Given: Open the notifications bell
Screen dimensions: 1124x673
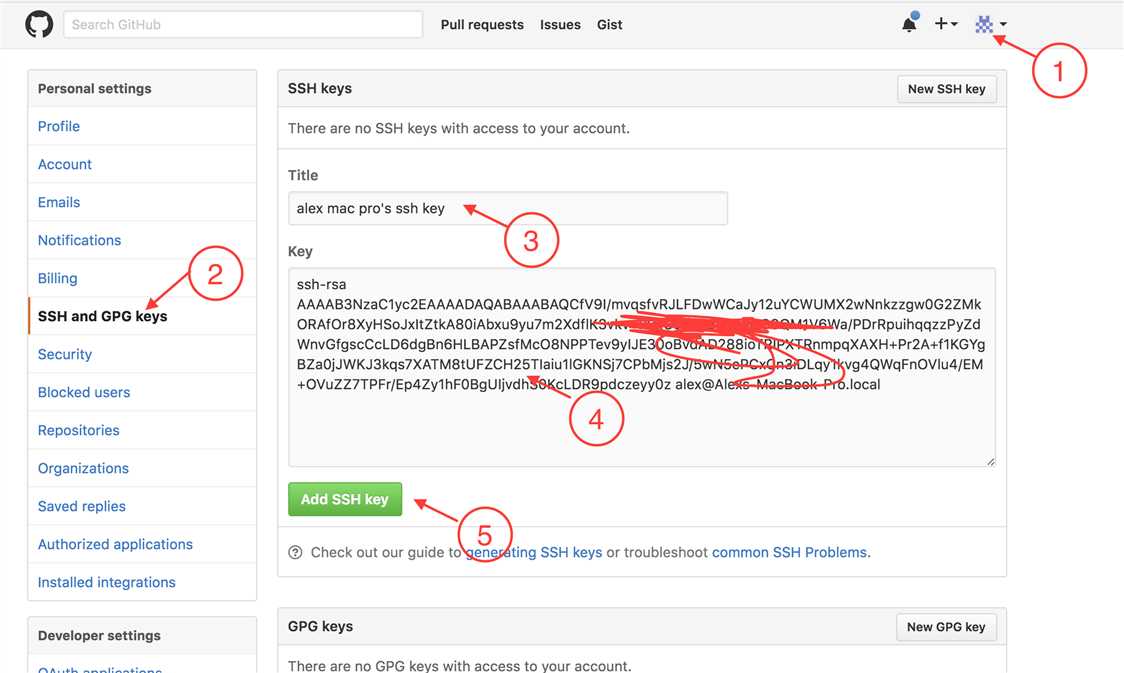Looking at the screenshot, I should pos(909,24).
